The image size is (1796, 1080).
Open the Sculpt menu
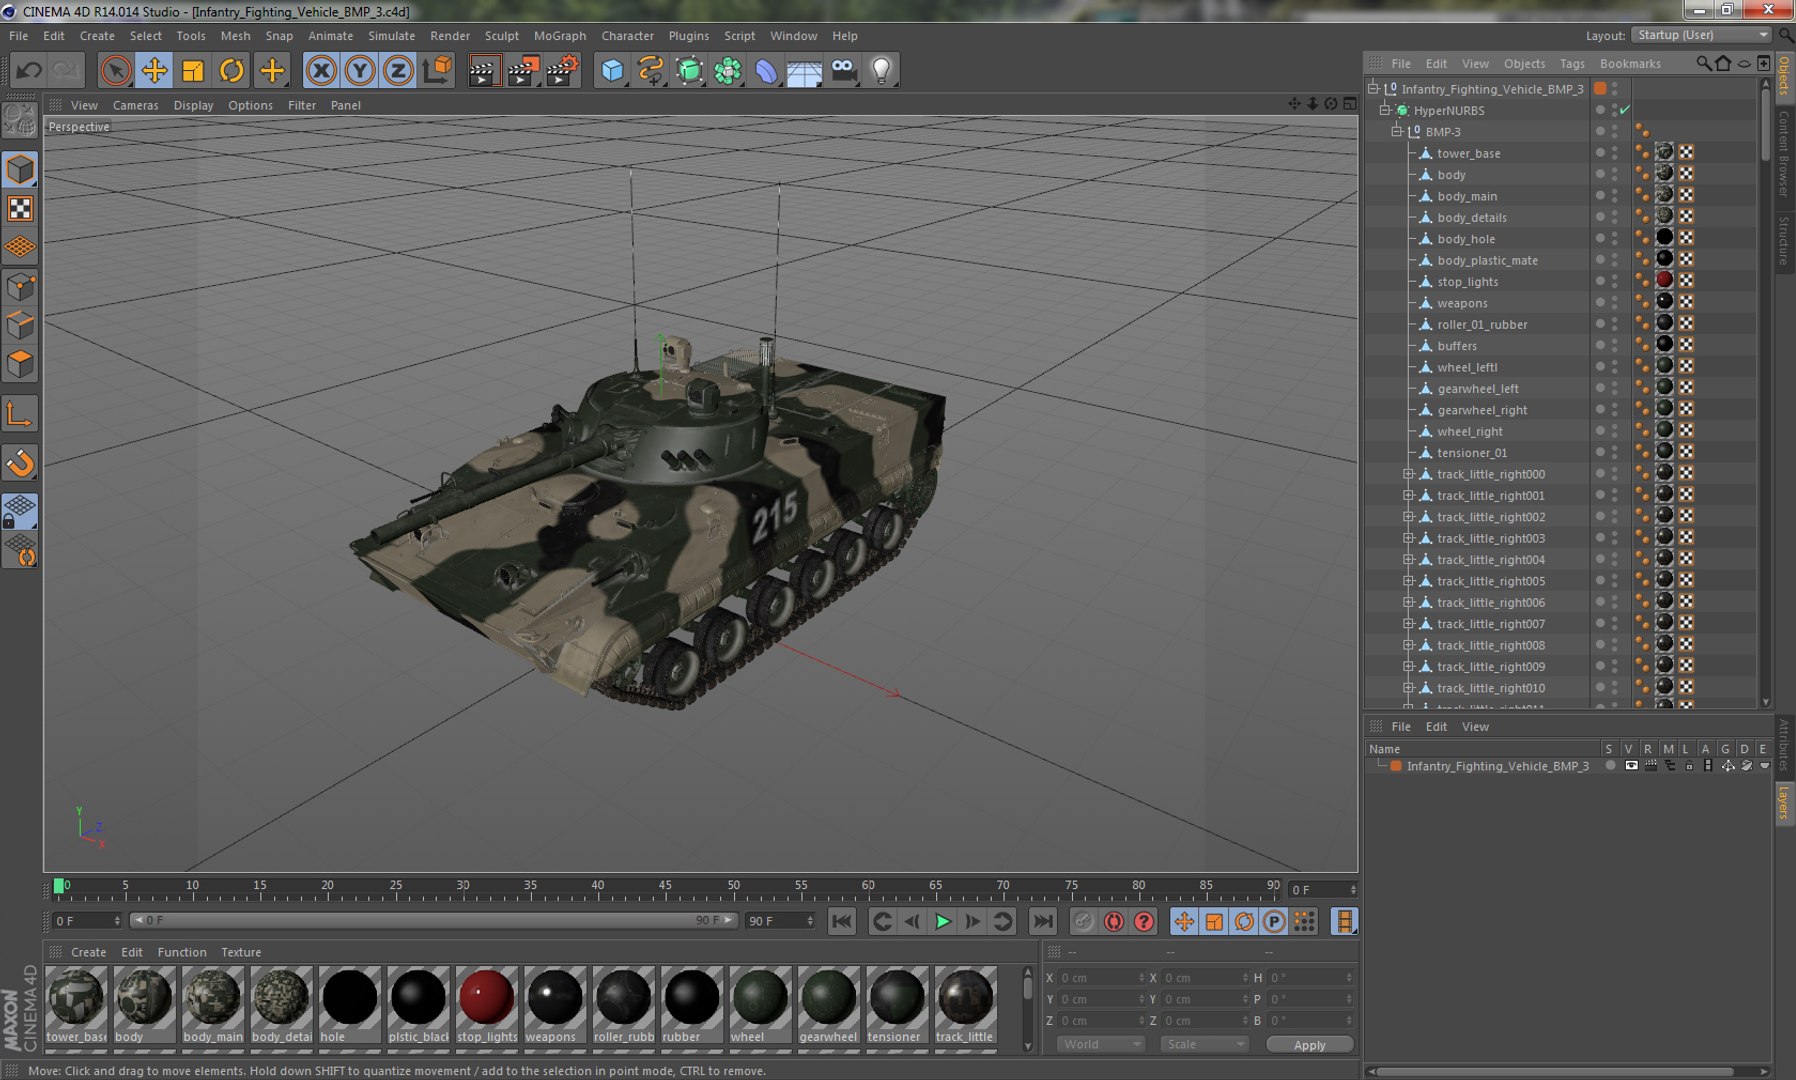click(x=502, y=35)
